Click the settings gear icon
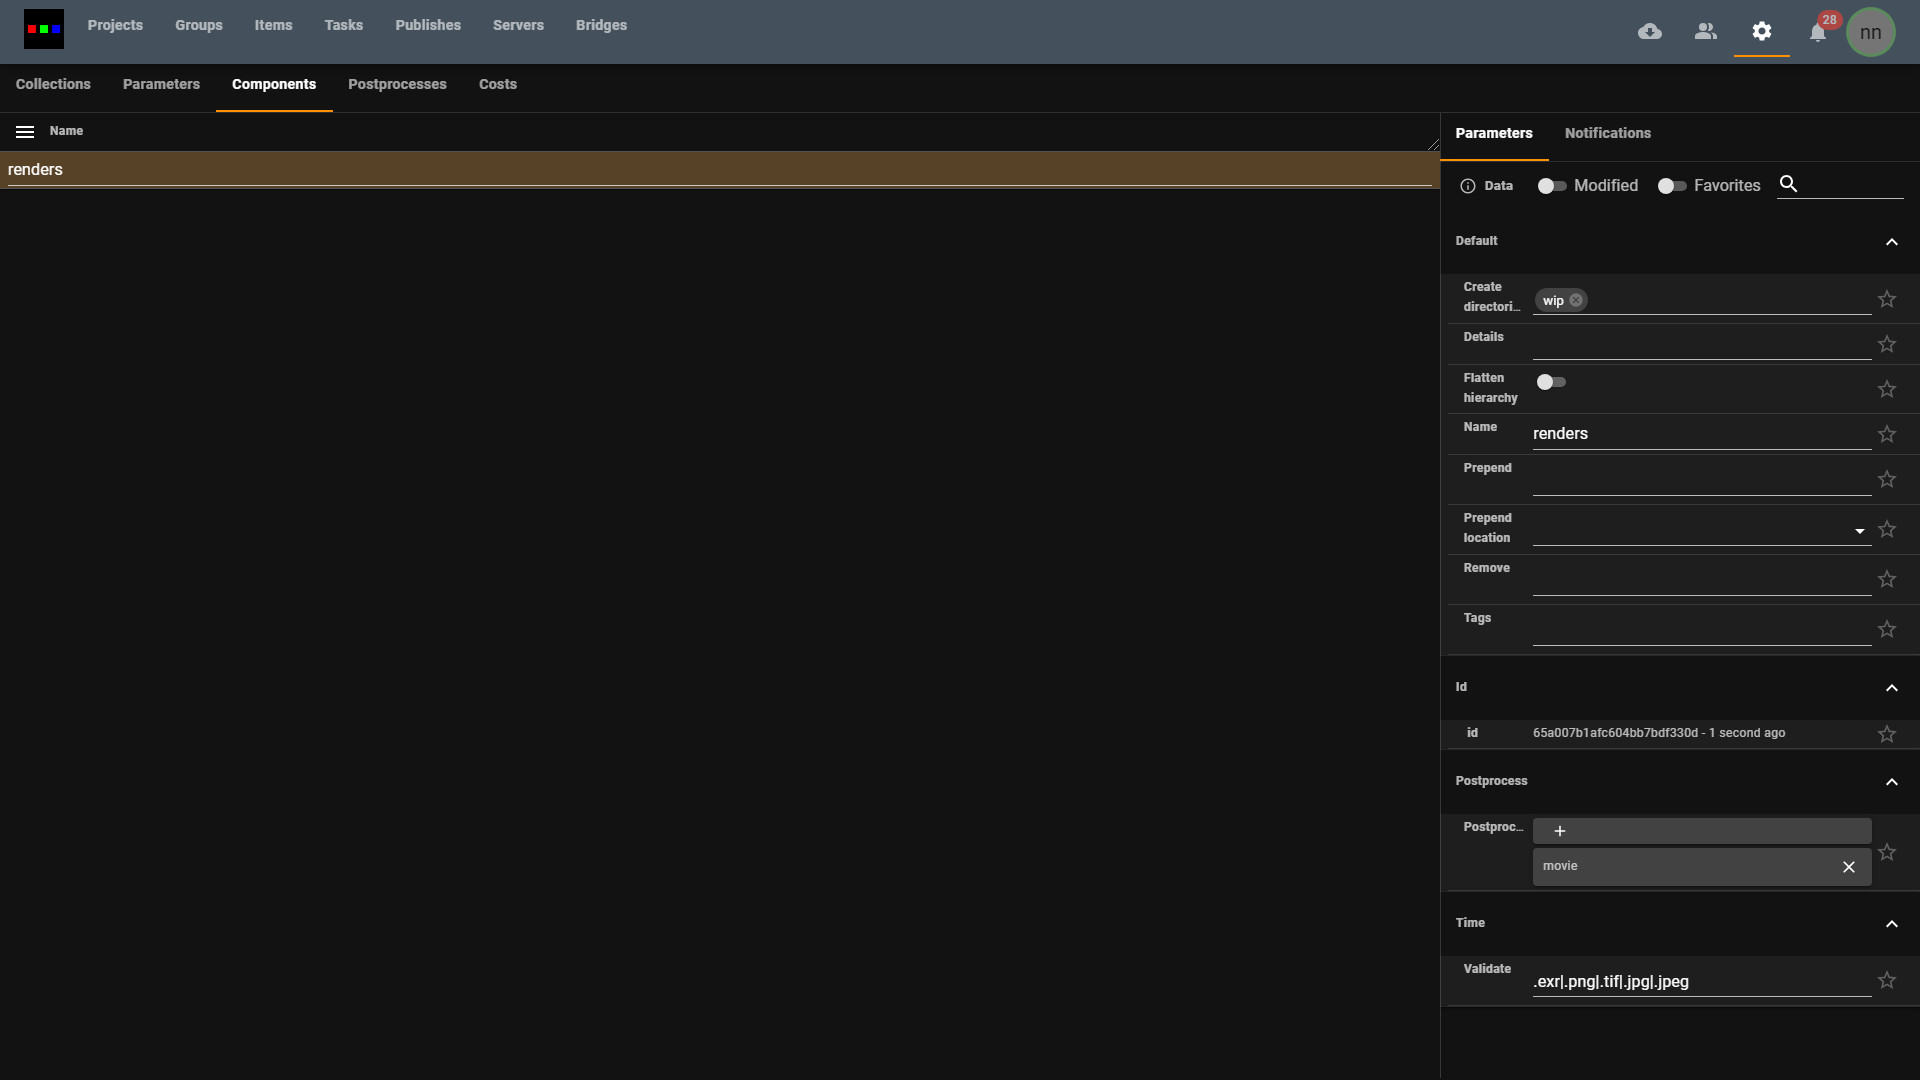This screenshot has width=1920, height=1080. point(1762,32)
